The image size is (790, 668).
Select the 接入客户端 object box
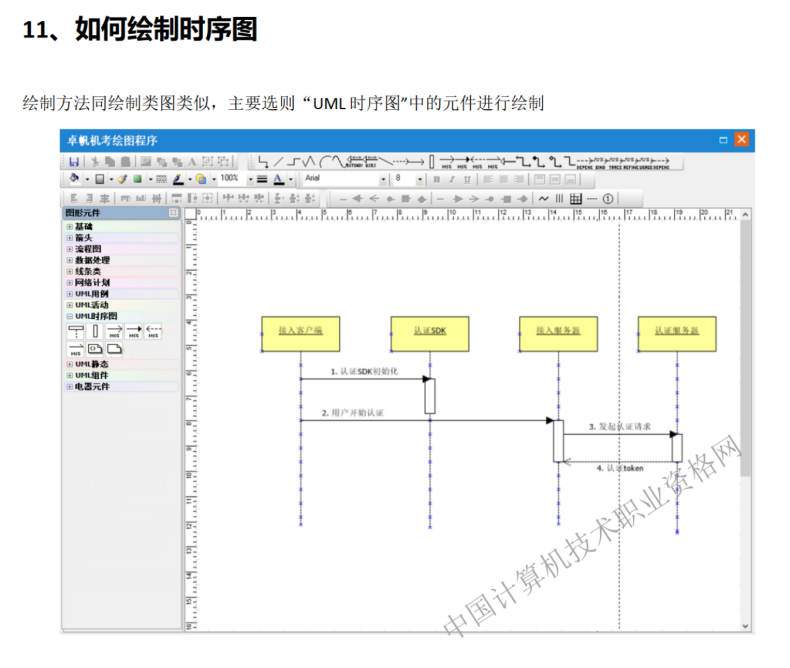point(301,333)
